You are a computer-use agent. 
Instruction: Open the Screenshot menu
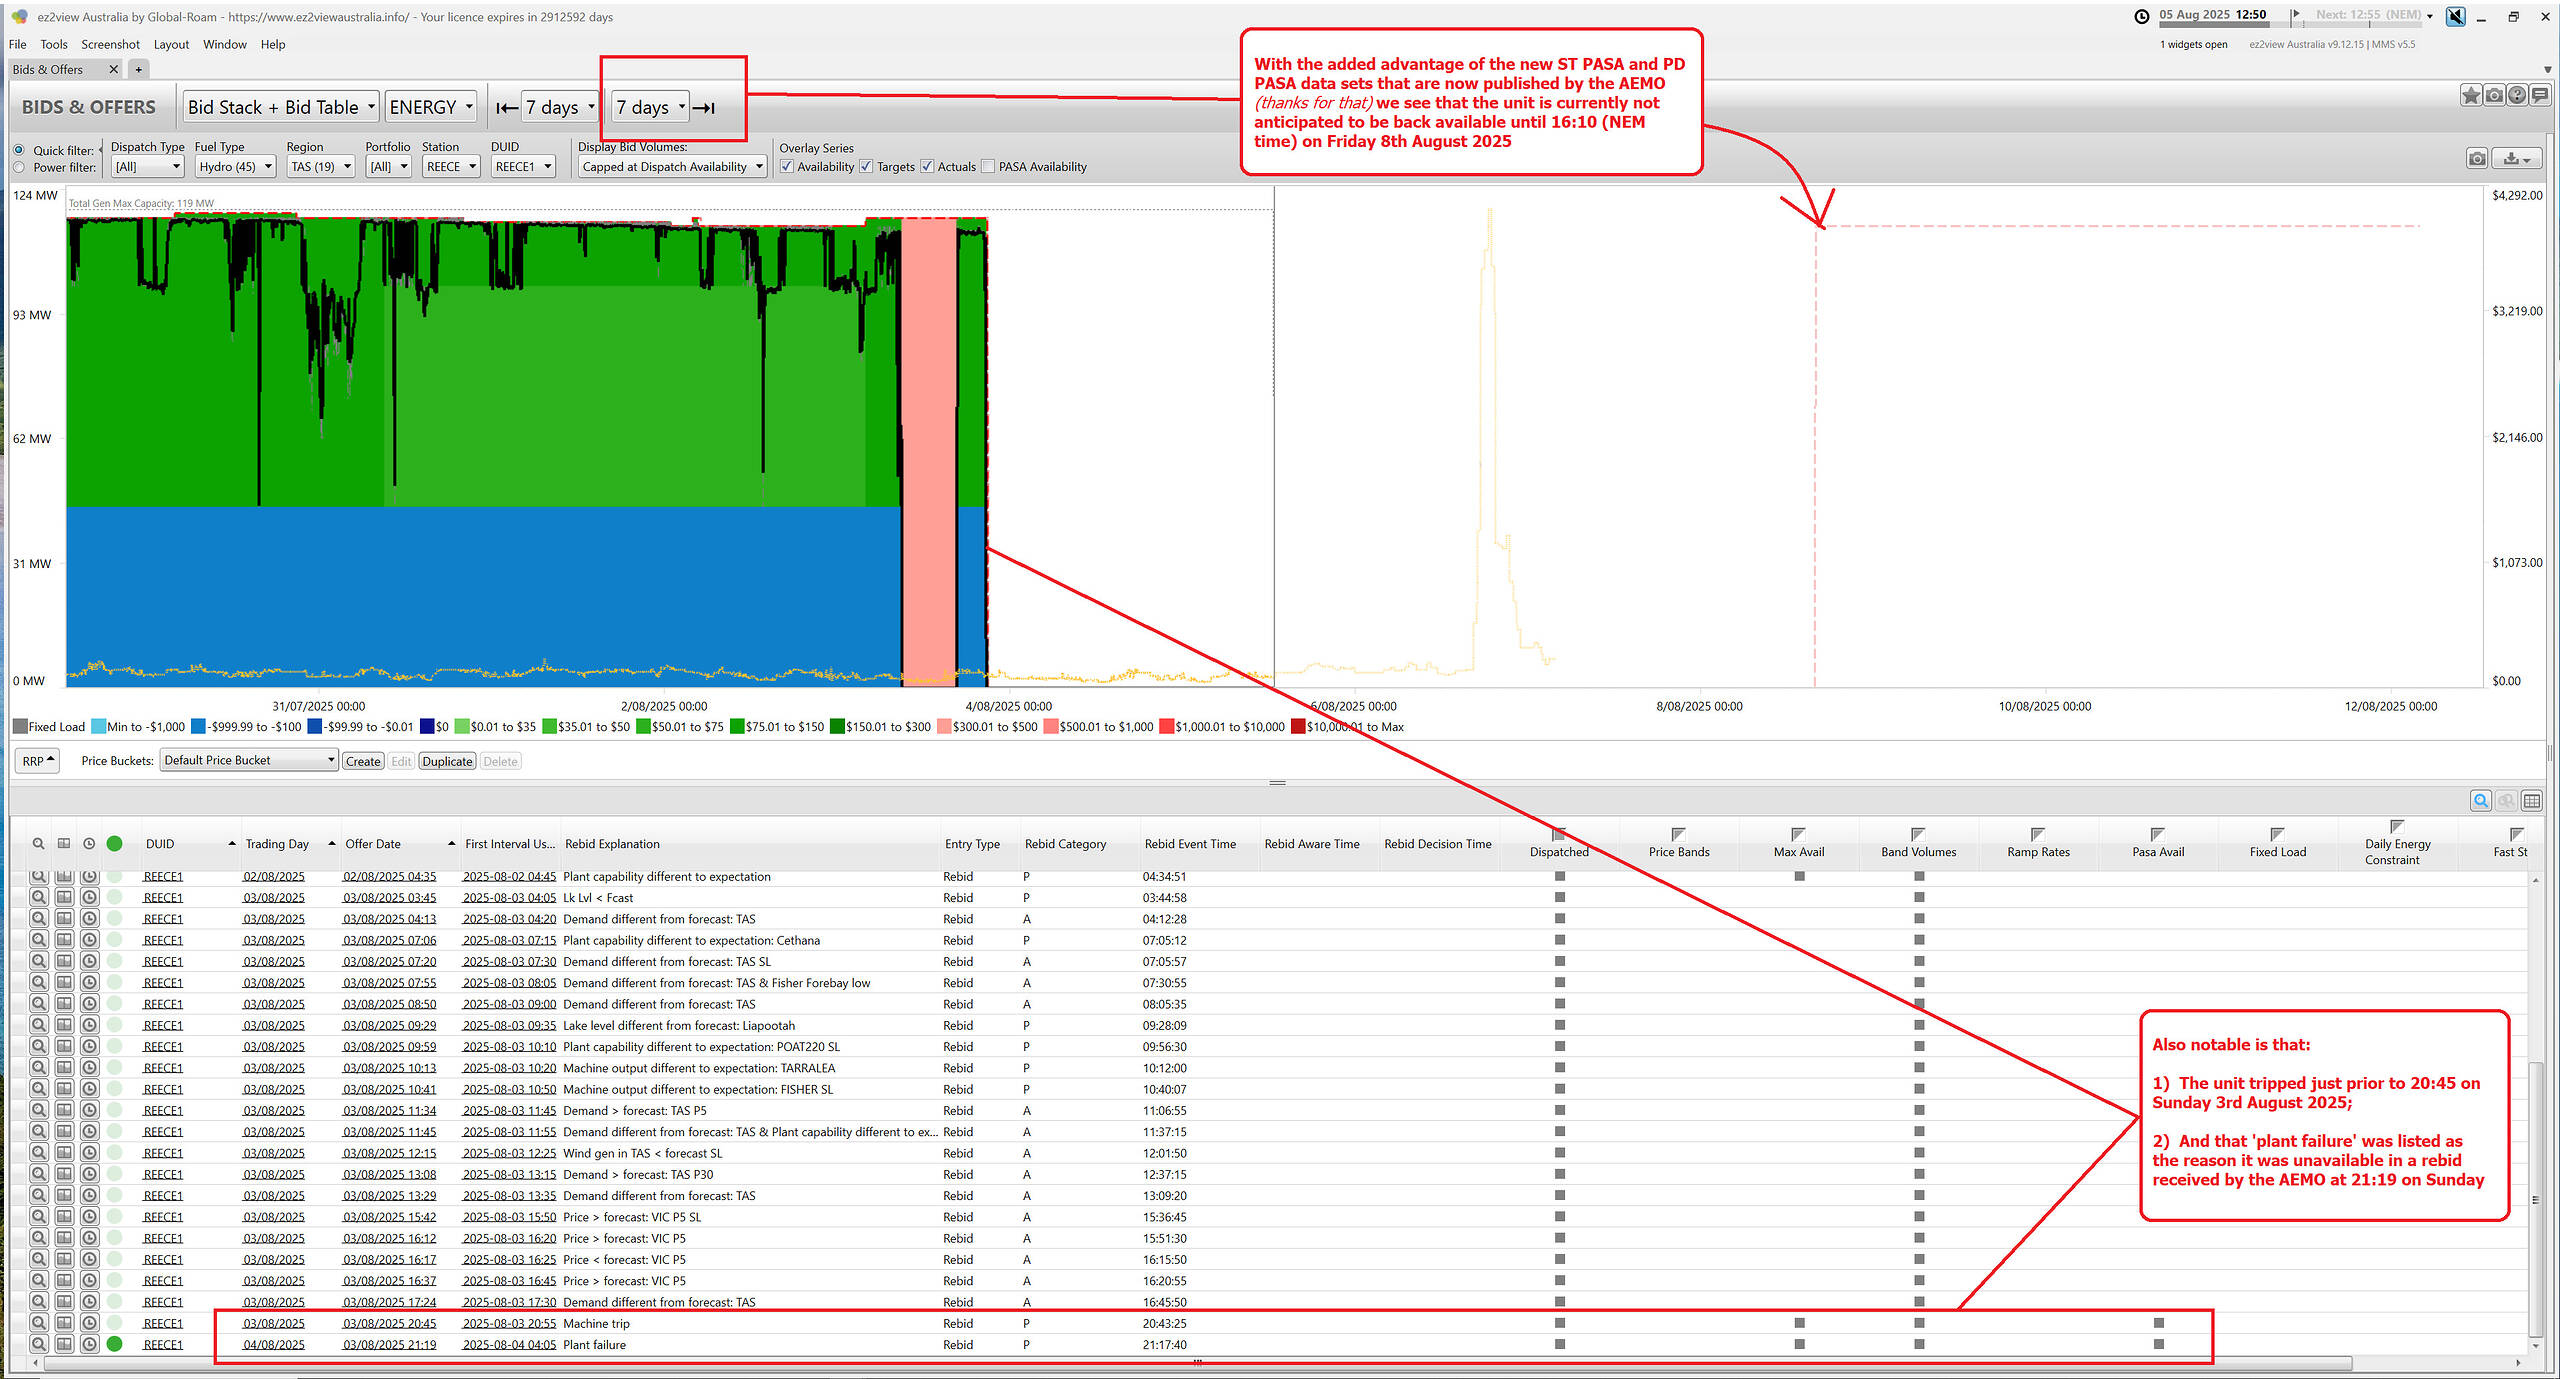tap(110, 44)
